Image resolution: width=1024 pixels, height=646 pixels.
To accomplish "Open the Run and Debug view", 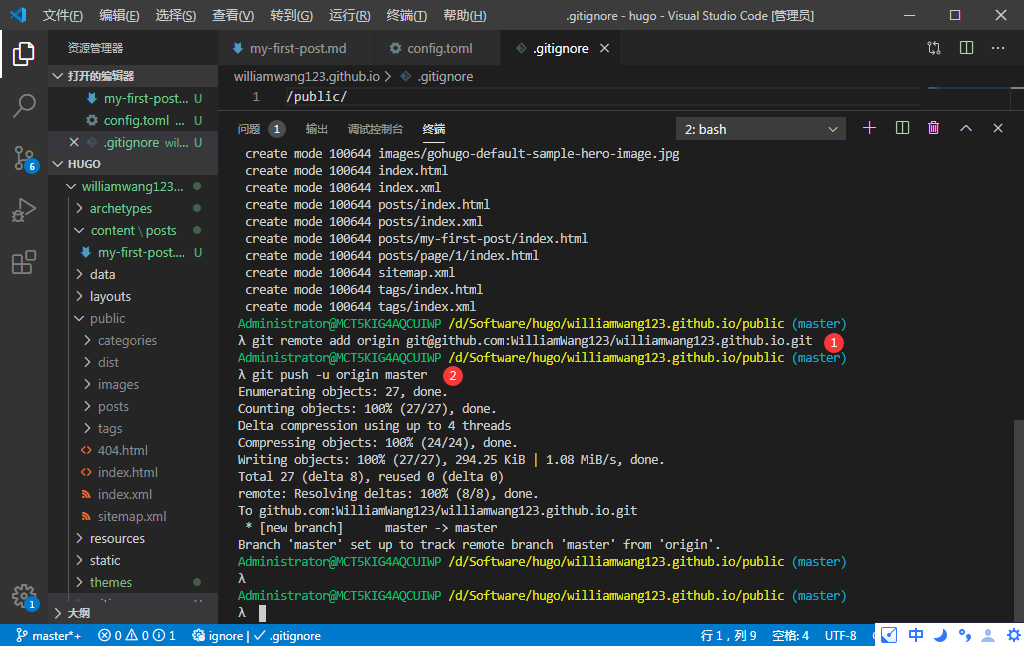I will tap(24, 210).
